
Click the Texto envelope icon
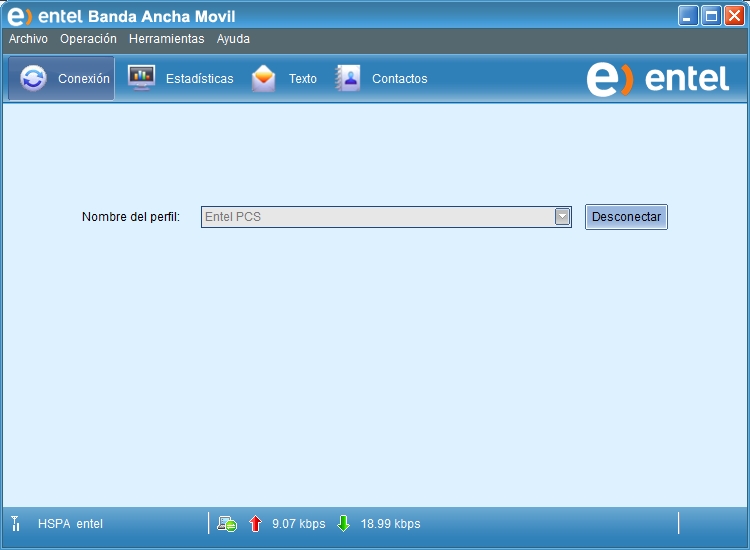(x=264, y=78)
